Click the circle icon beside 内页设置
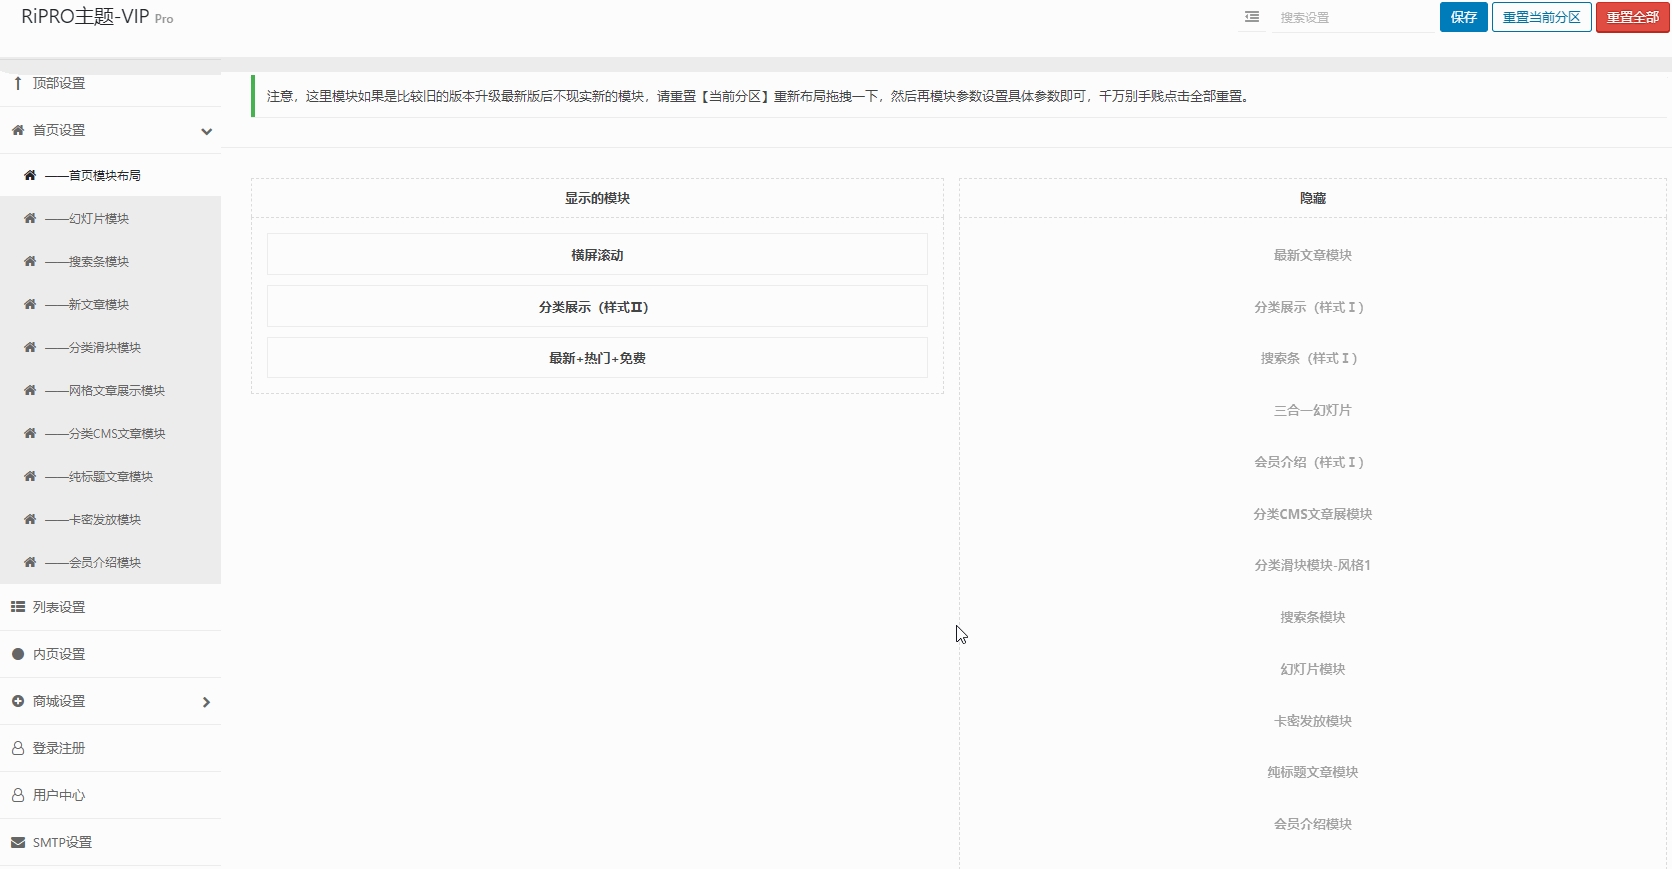This screenshot has width=1672, height=869. click(x=18, y=654)
